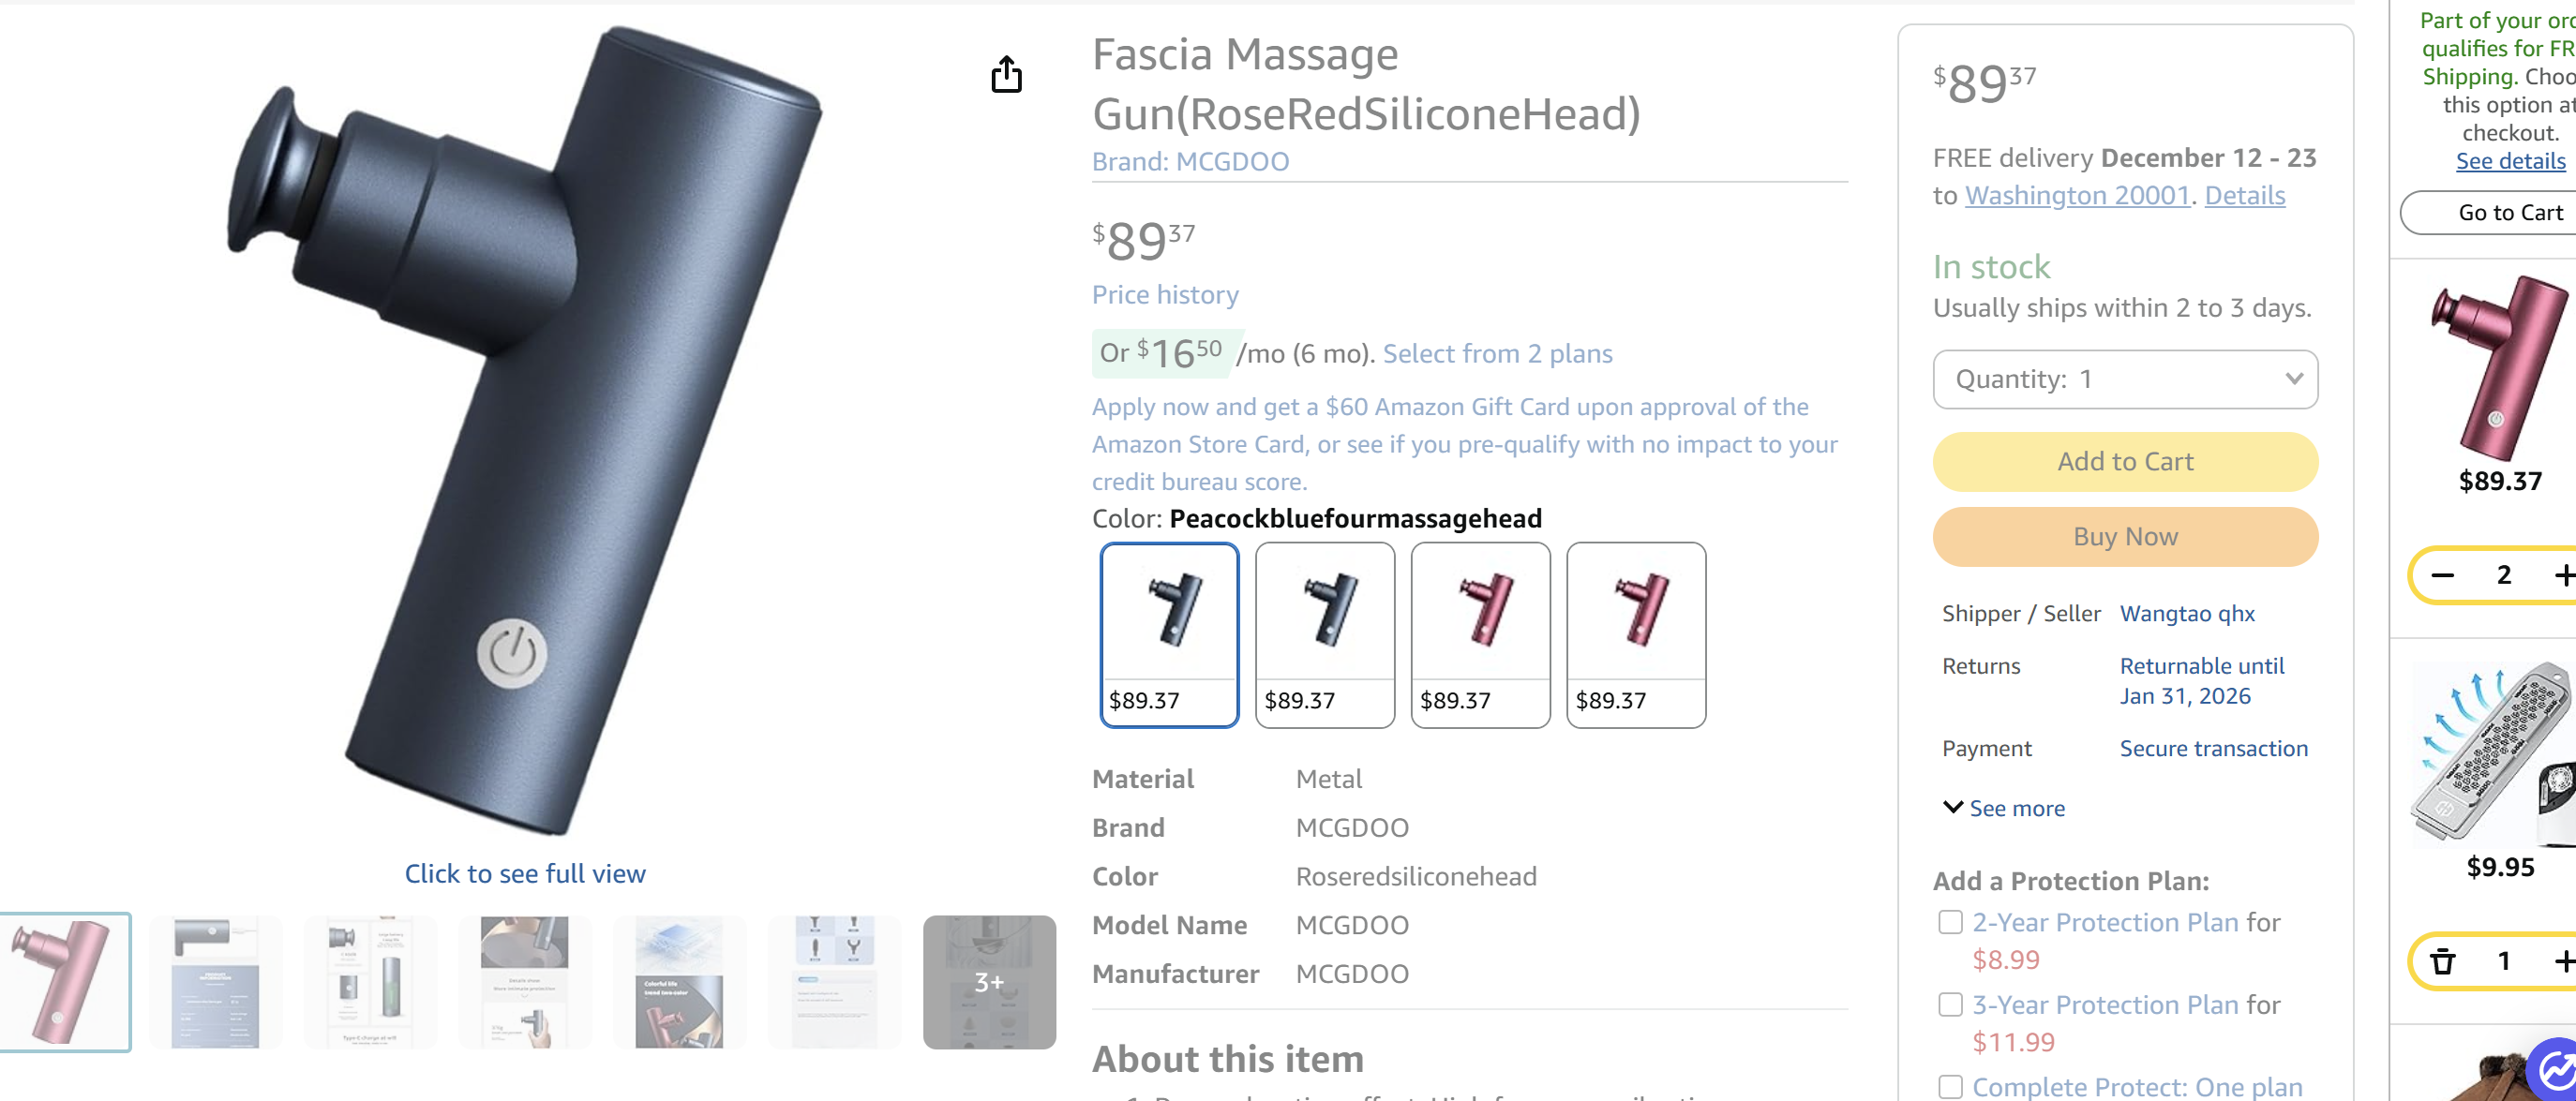Decrease cart quantity with the minus icon
The width and height of the screenshot is (2576, 1101).
2443,575
